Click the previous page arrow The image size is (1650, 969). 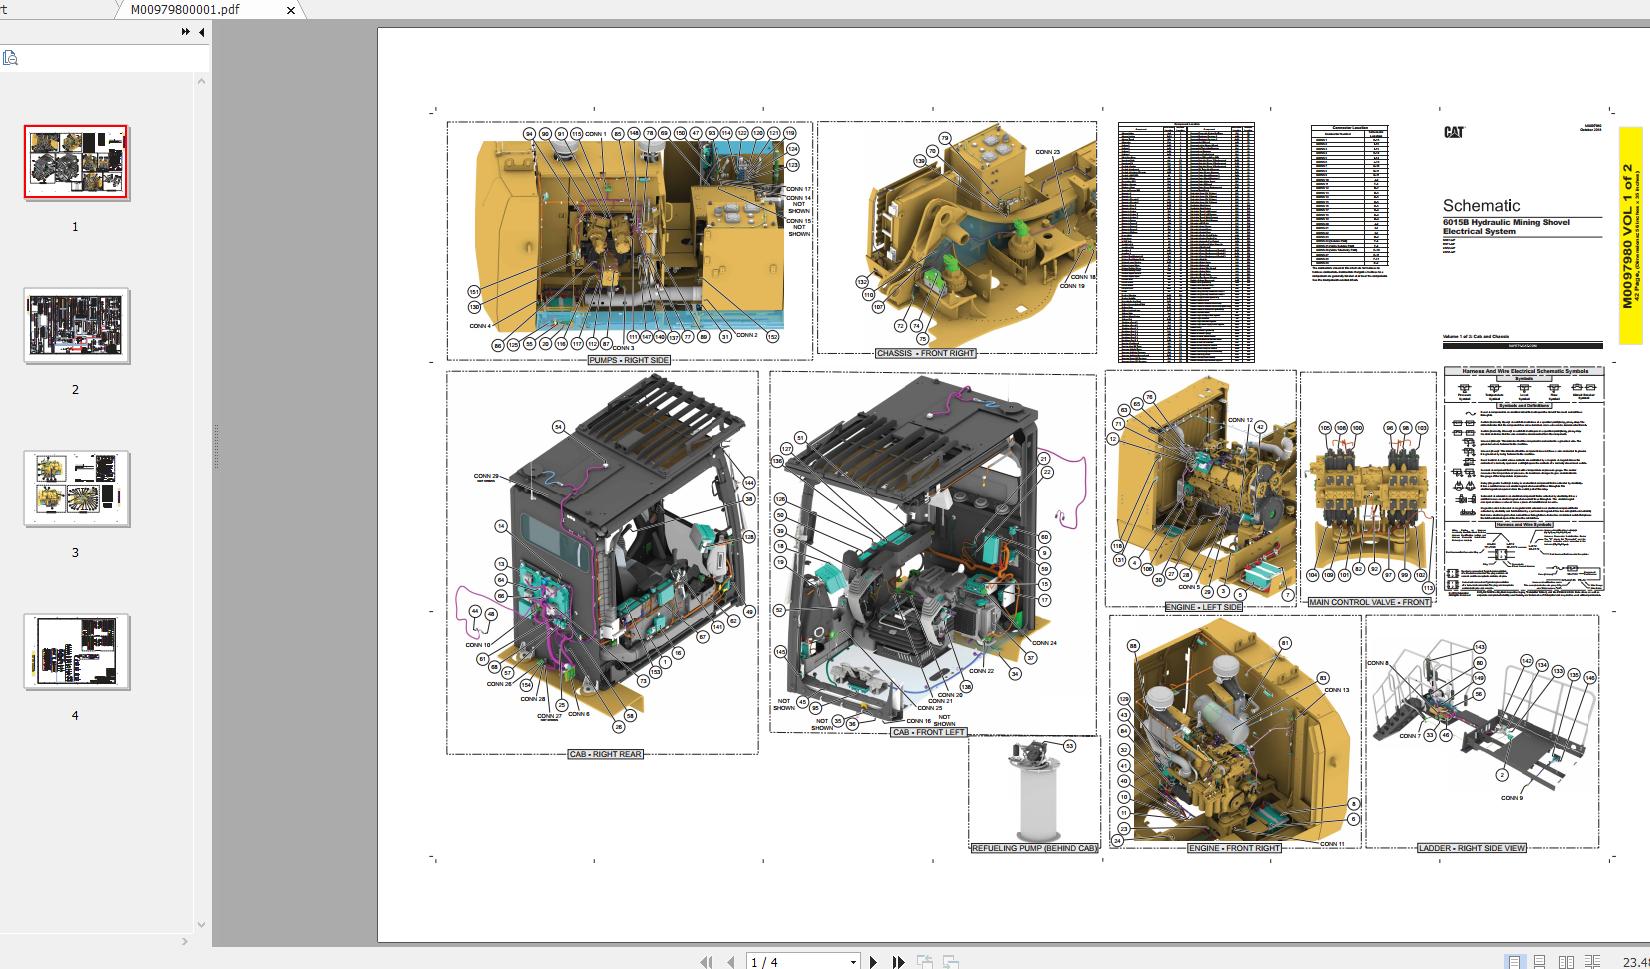click(x=729, y=961)
